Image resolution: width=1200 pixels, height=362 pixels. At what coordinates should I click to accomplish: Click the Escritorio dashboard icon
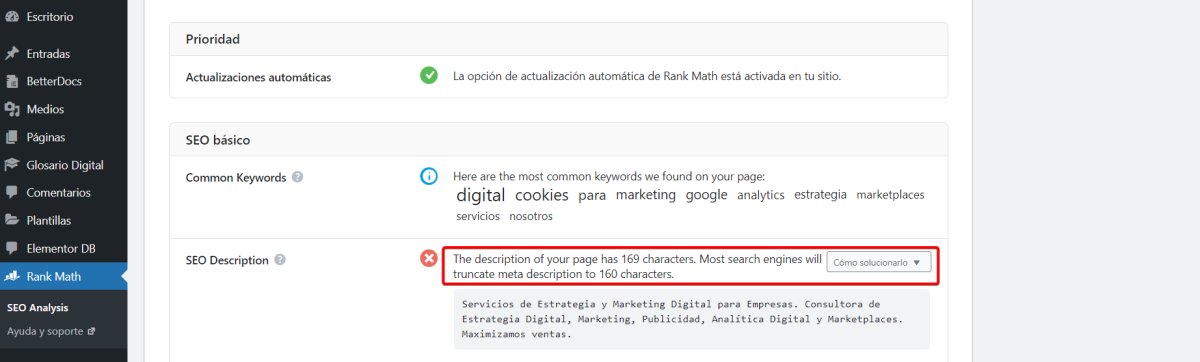[x=12, y=17]
